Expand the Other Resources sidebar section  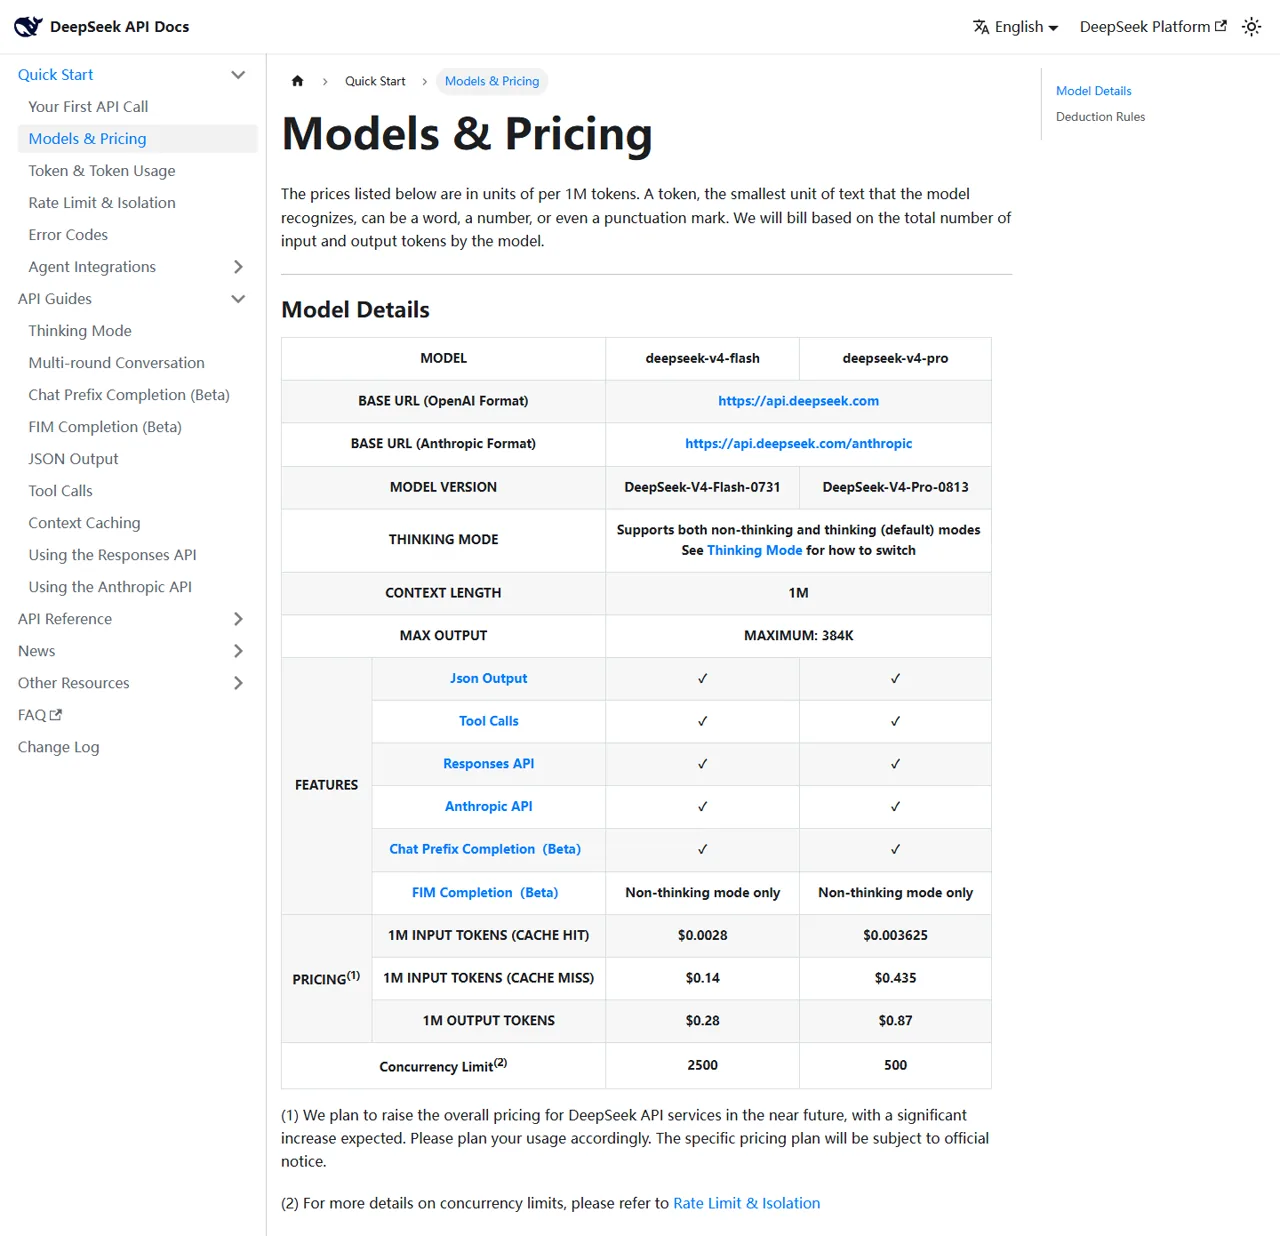(x=238, y=683)
